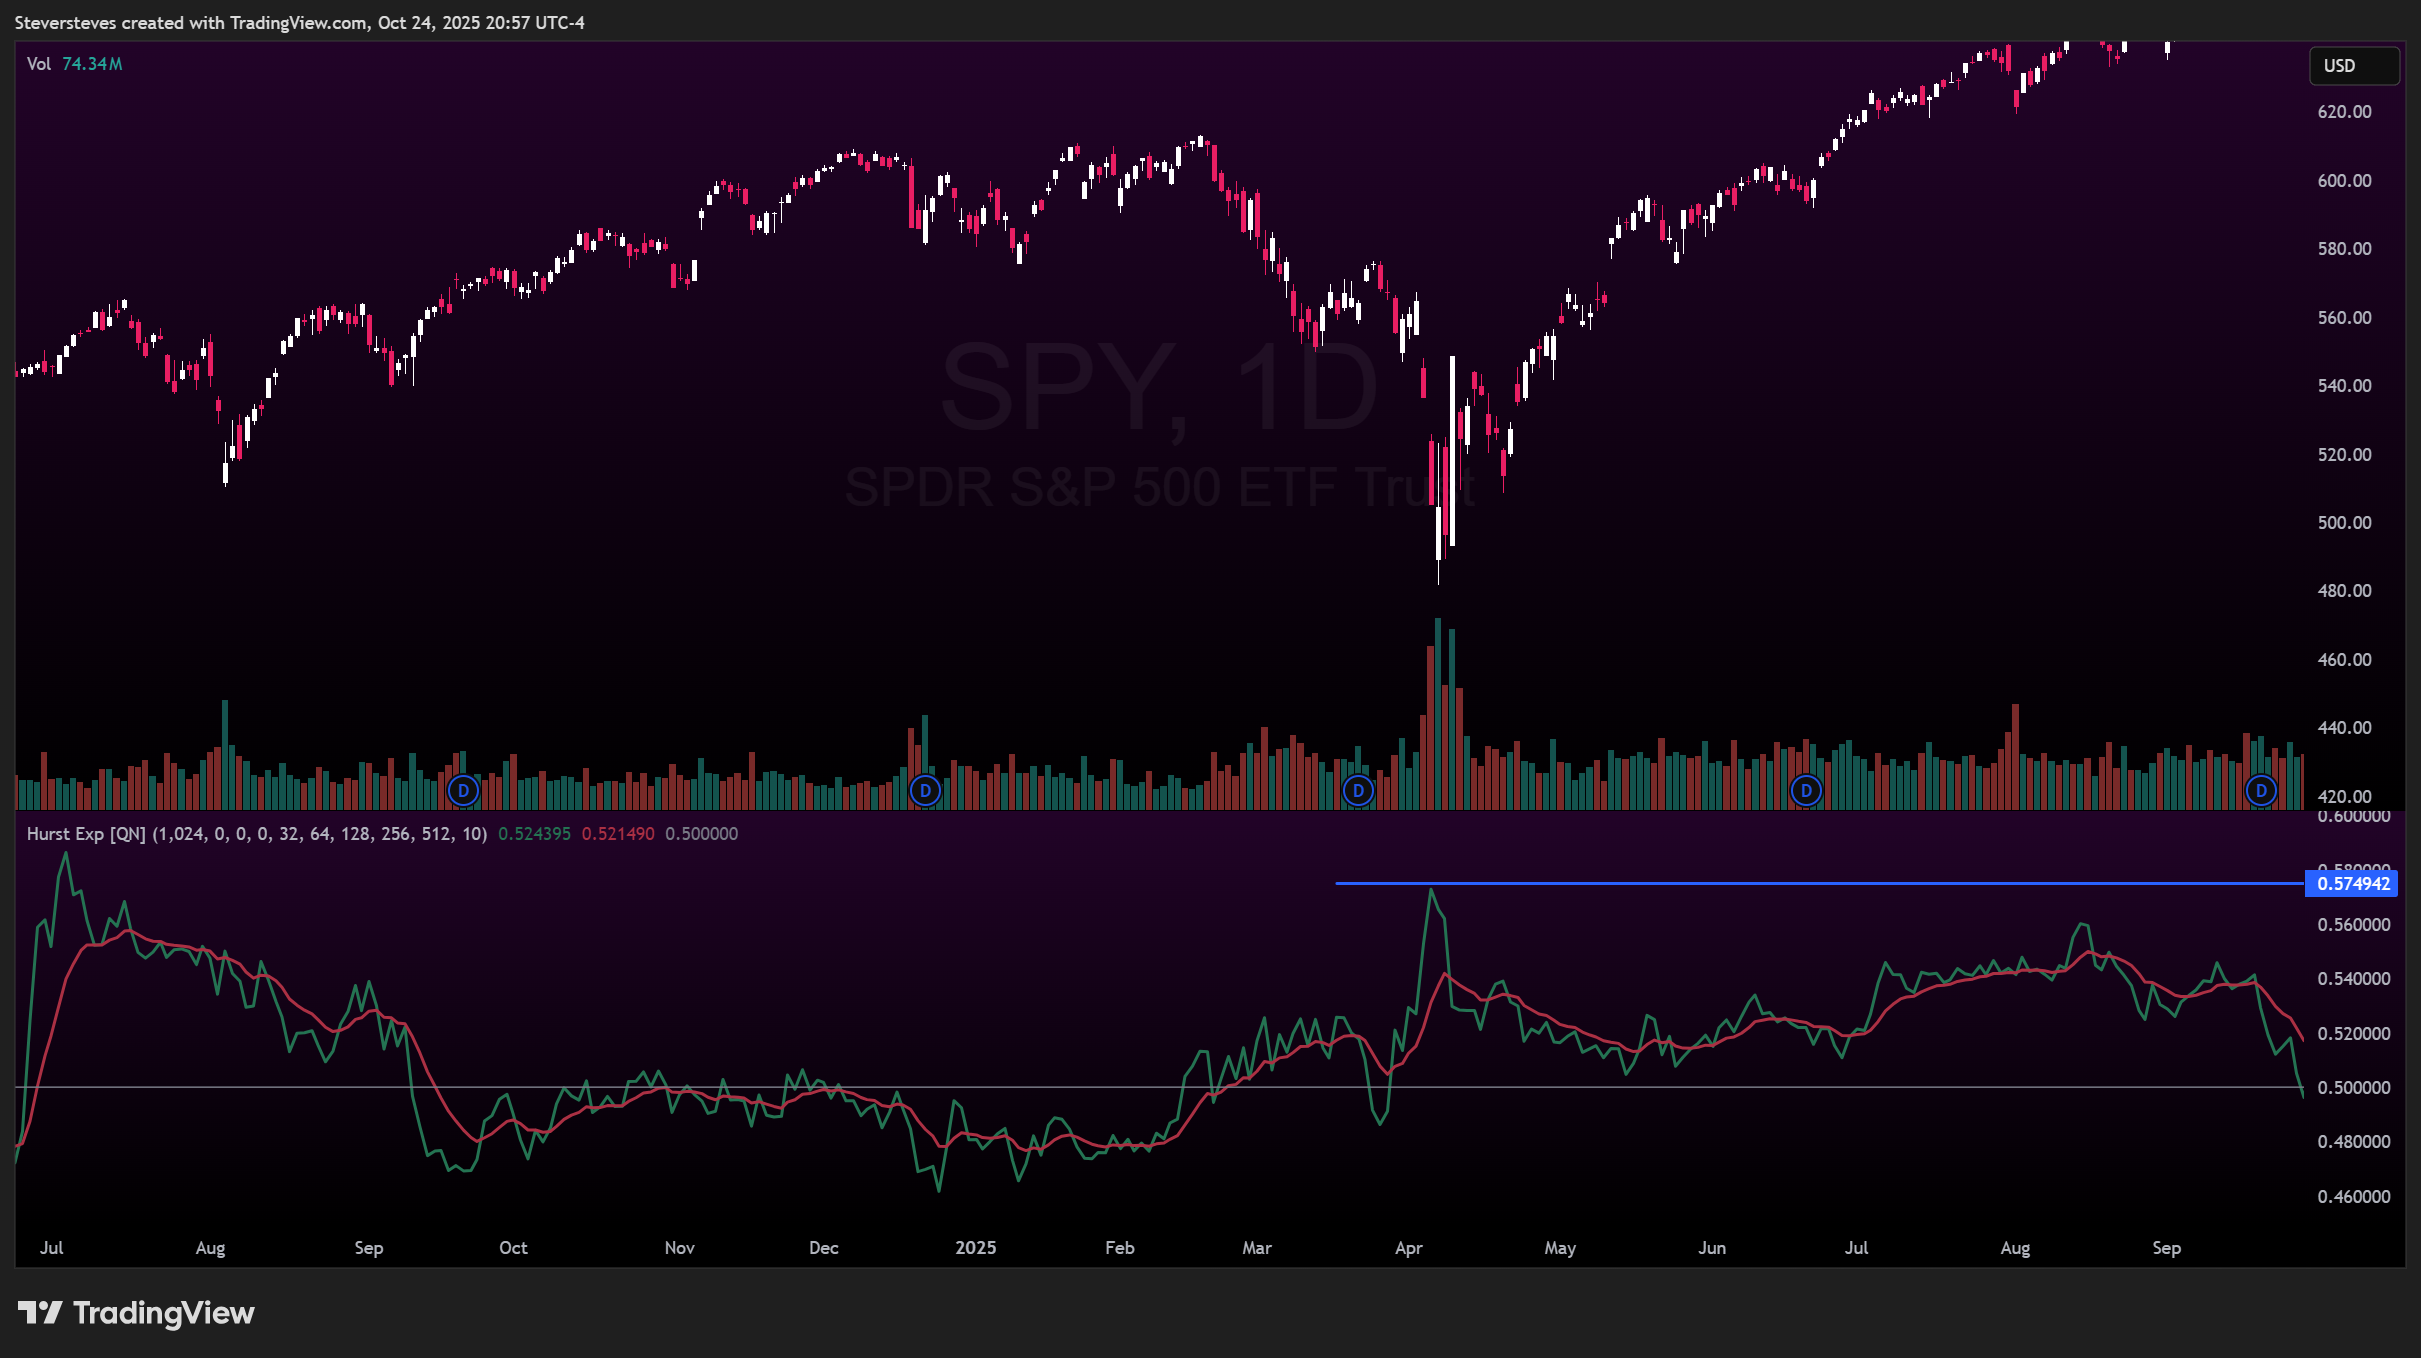Viewport: 2421px width, 1358px height.
Task: Click the Oct label on time axis
Action: pos(513,1248)
